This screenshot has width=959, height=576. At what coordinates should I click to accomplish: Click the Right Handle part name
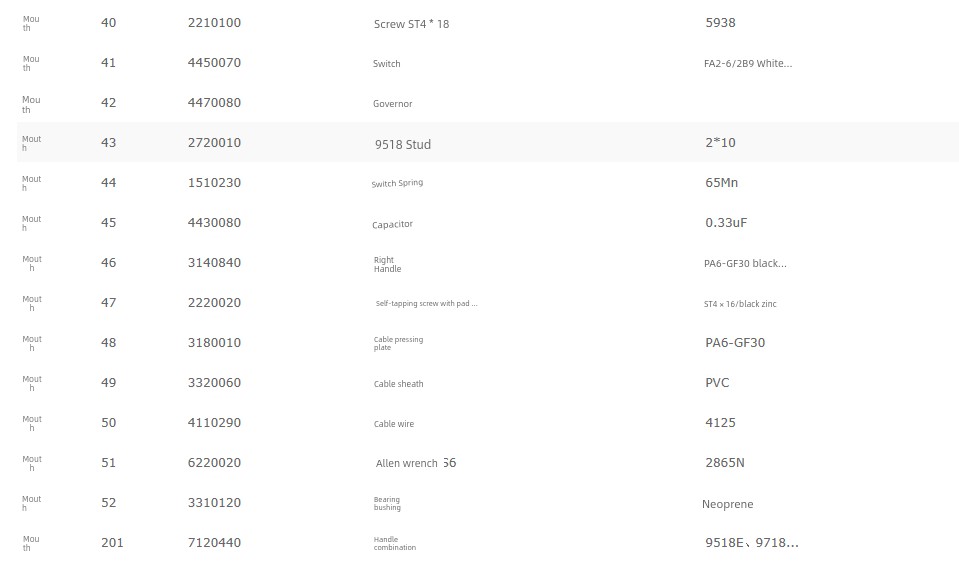point(387,264)
